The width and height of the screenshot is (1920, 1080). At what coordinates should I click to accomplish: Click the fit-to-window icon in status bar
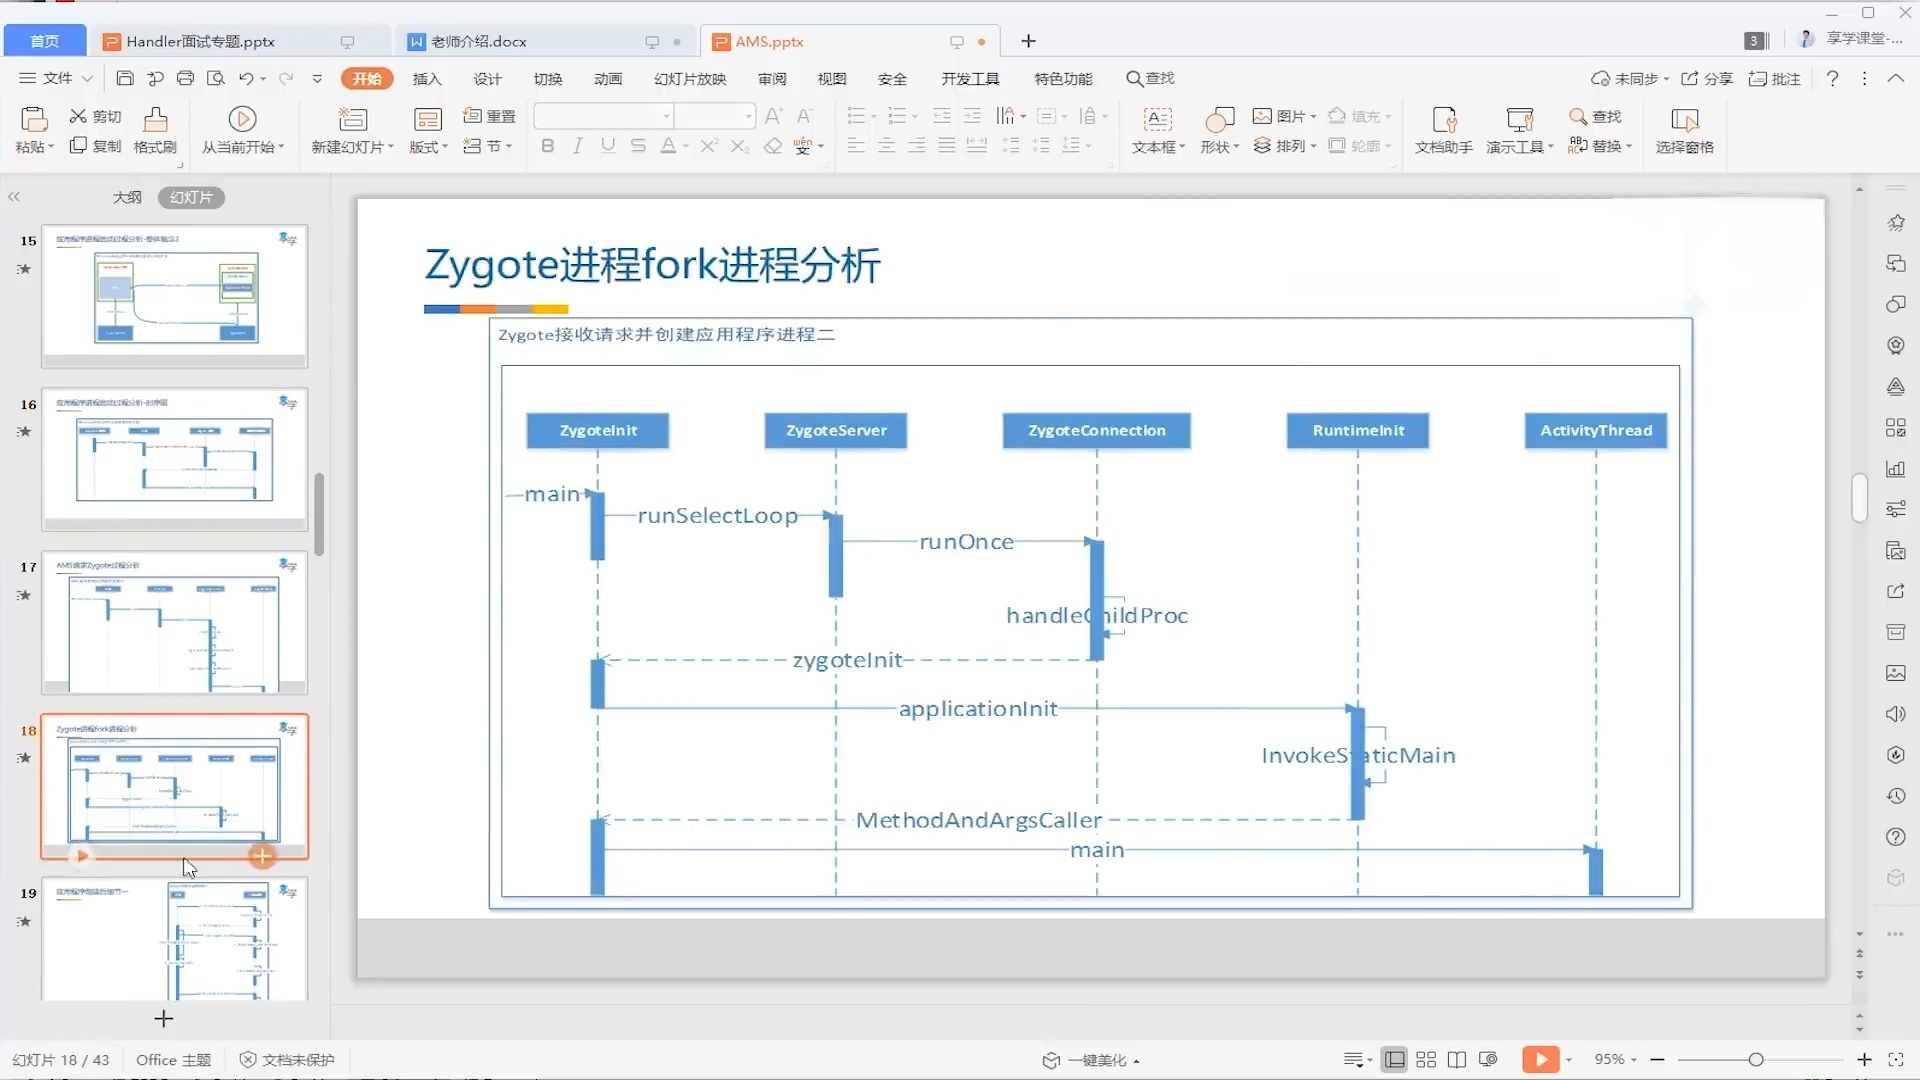pos(1895,1059)
